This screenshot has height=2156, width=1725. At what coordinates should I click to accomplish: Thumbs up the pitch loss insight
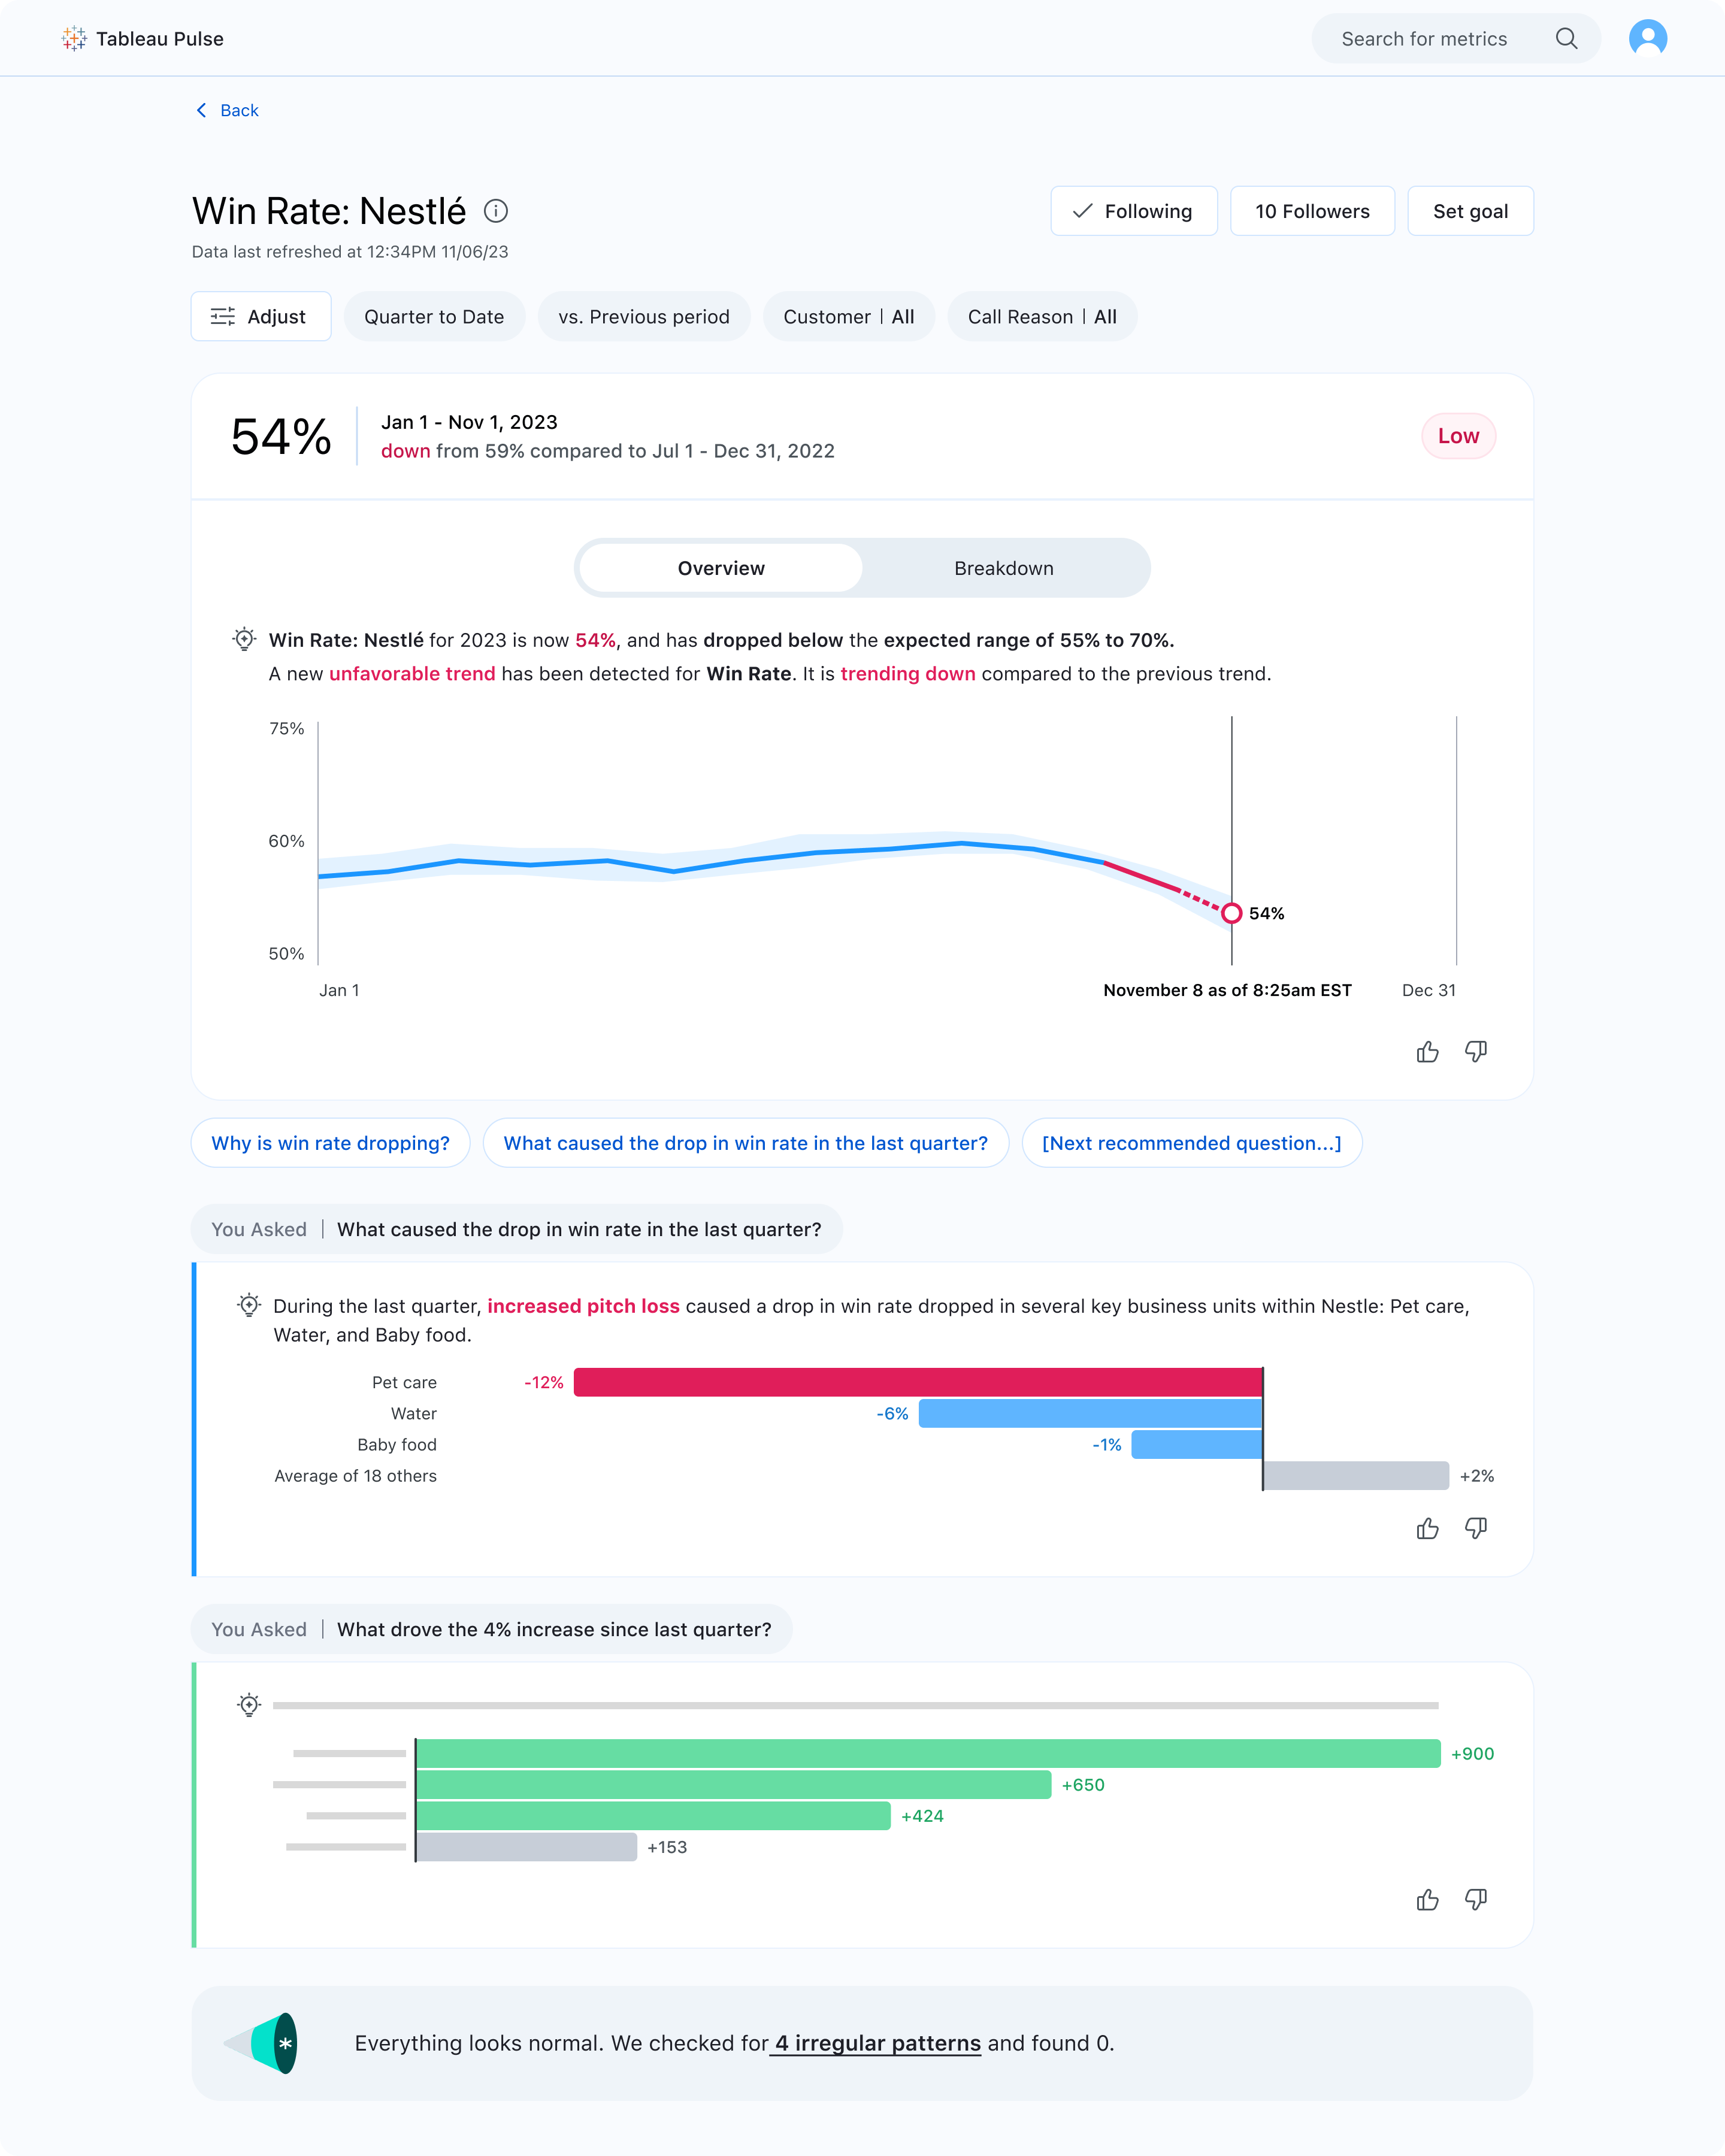1427,1529
